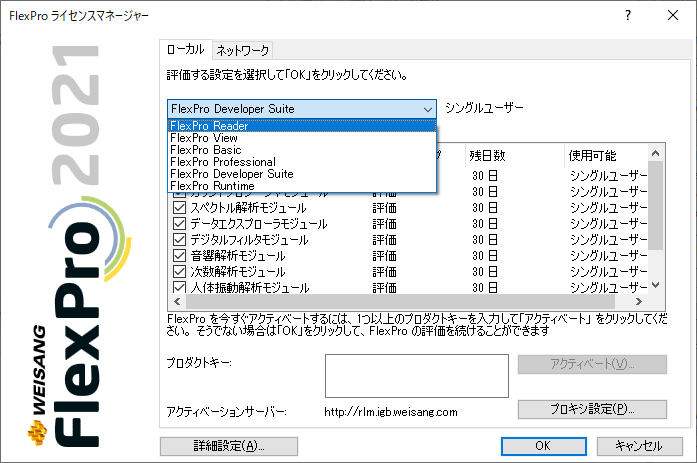
Task: Open 詳細設定(A)... dialog
Action: [x=229, y=446]
